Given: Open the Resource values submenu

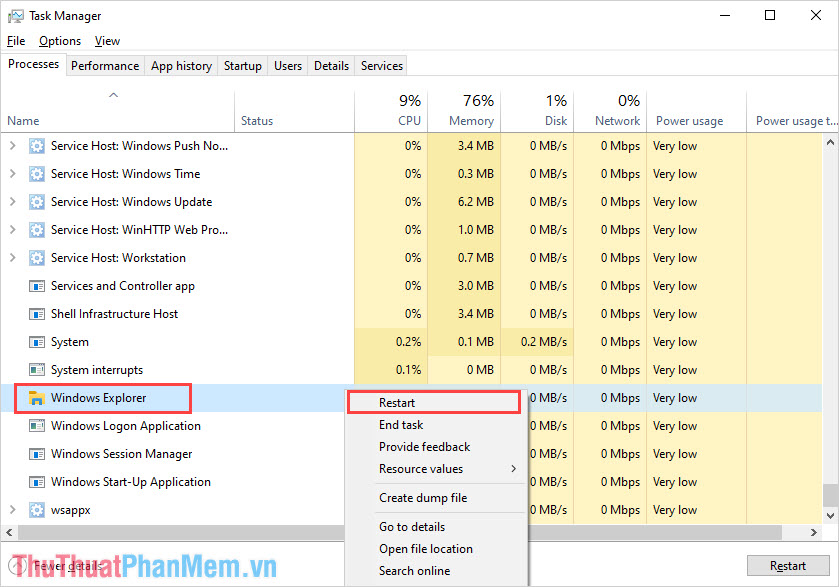Looking at the screenshot, I should click(420, 469).
